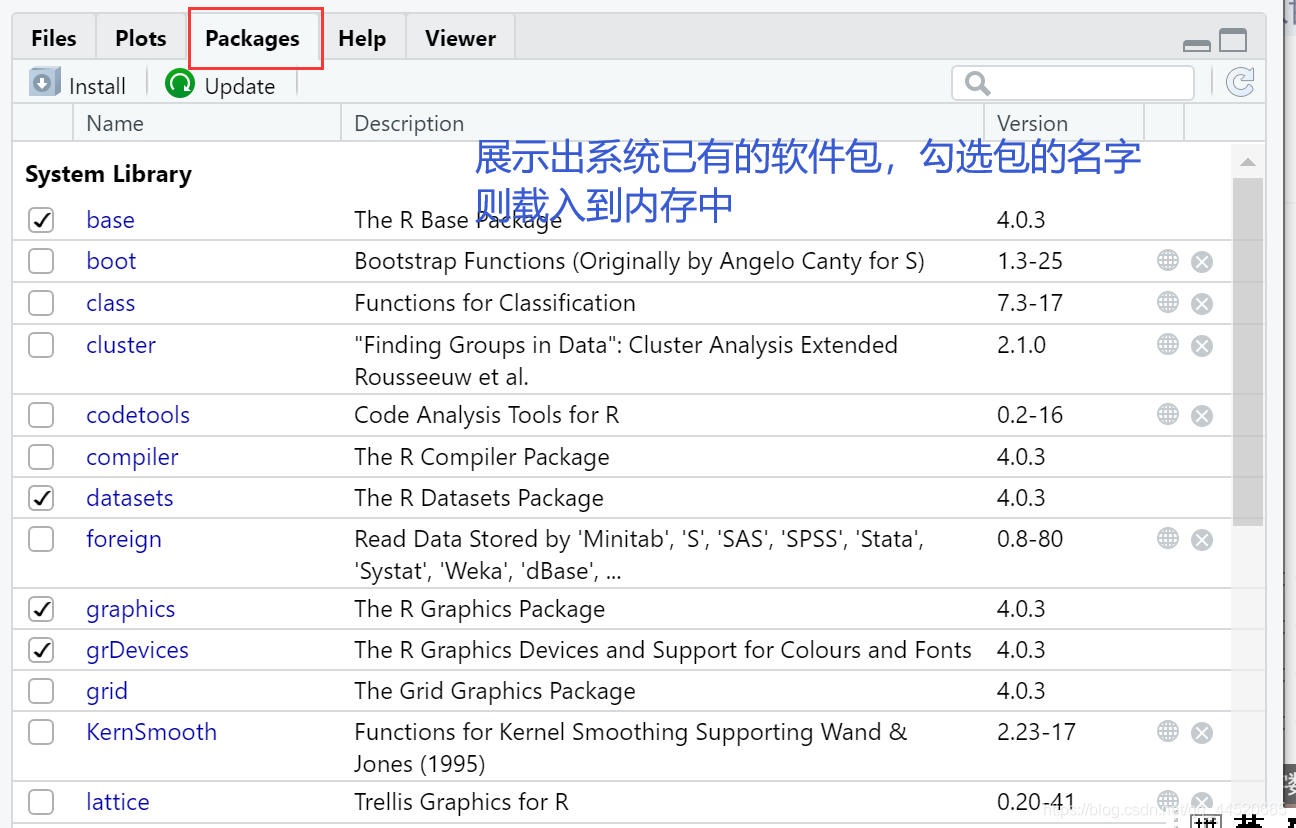This screenshot has width=1296, height=828.
Task: Open the cluster package link
Action: [x=121, y=345]
